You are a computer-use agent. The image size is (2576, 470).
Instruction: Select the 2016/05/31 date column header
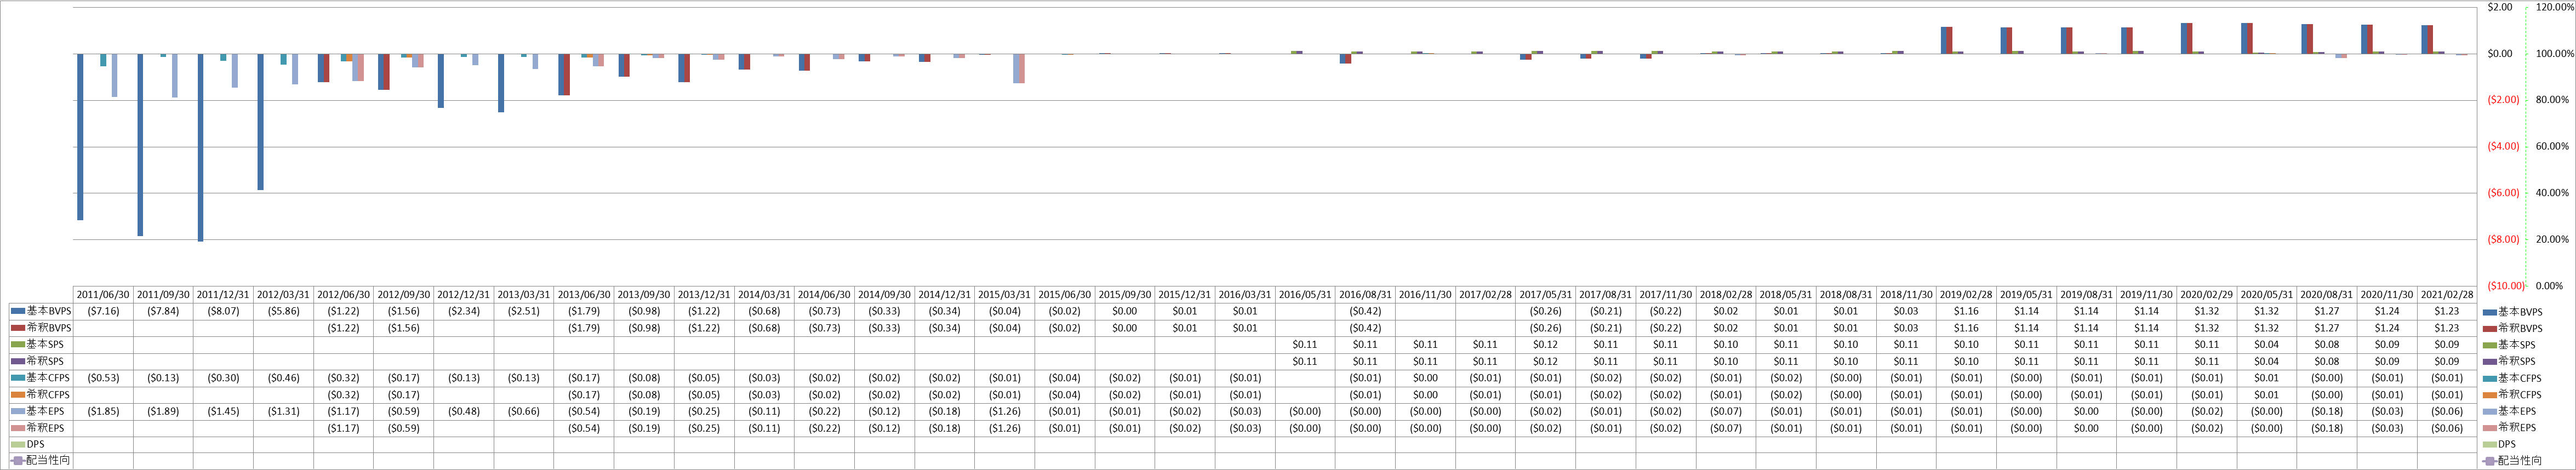(1305, 295)
